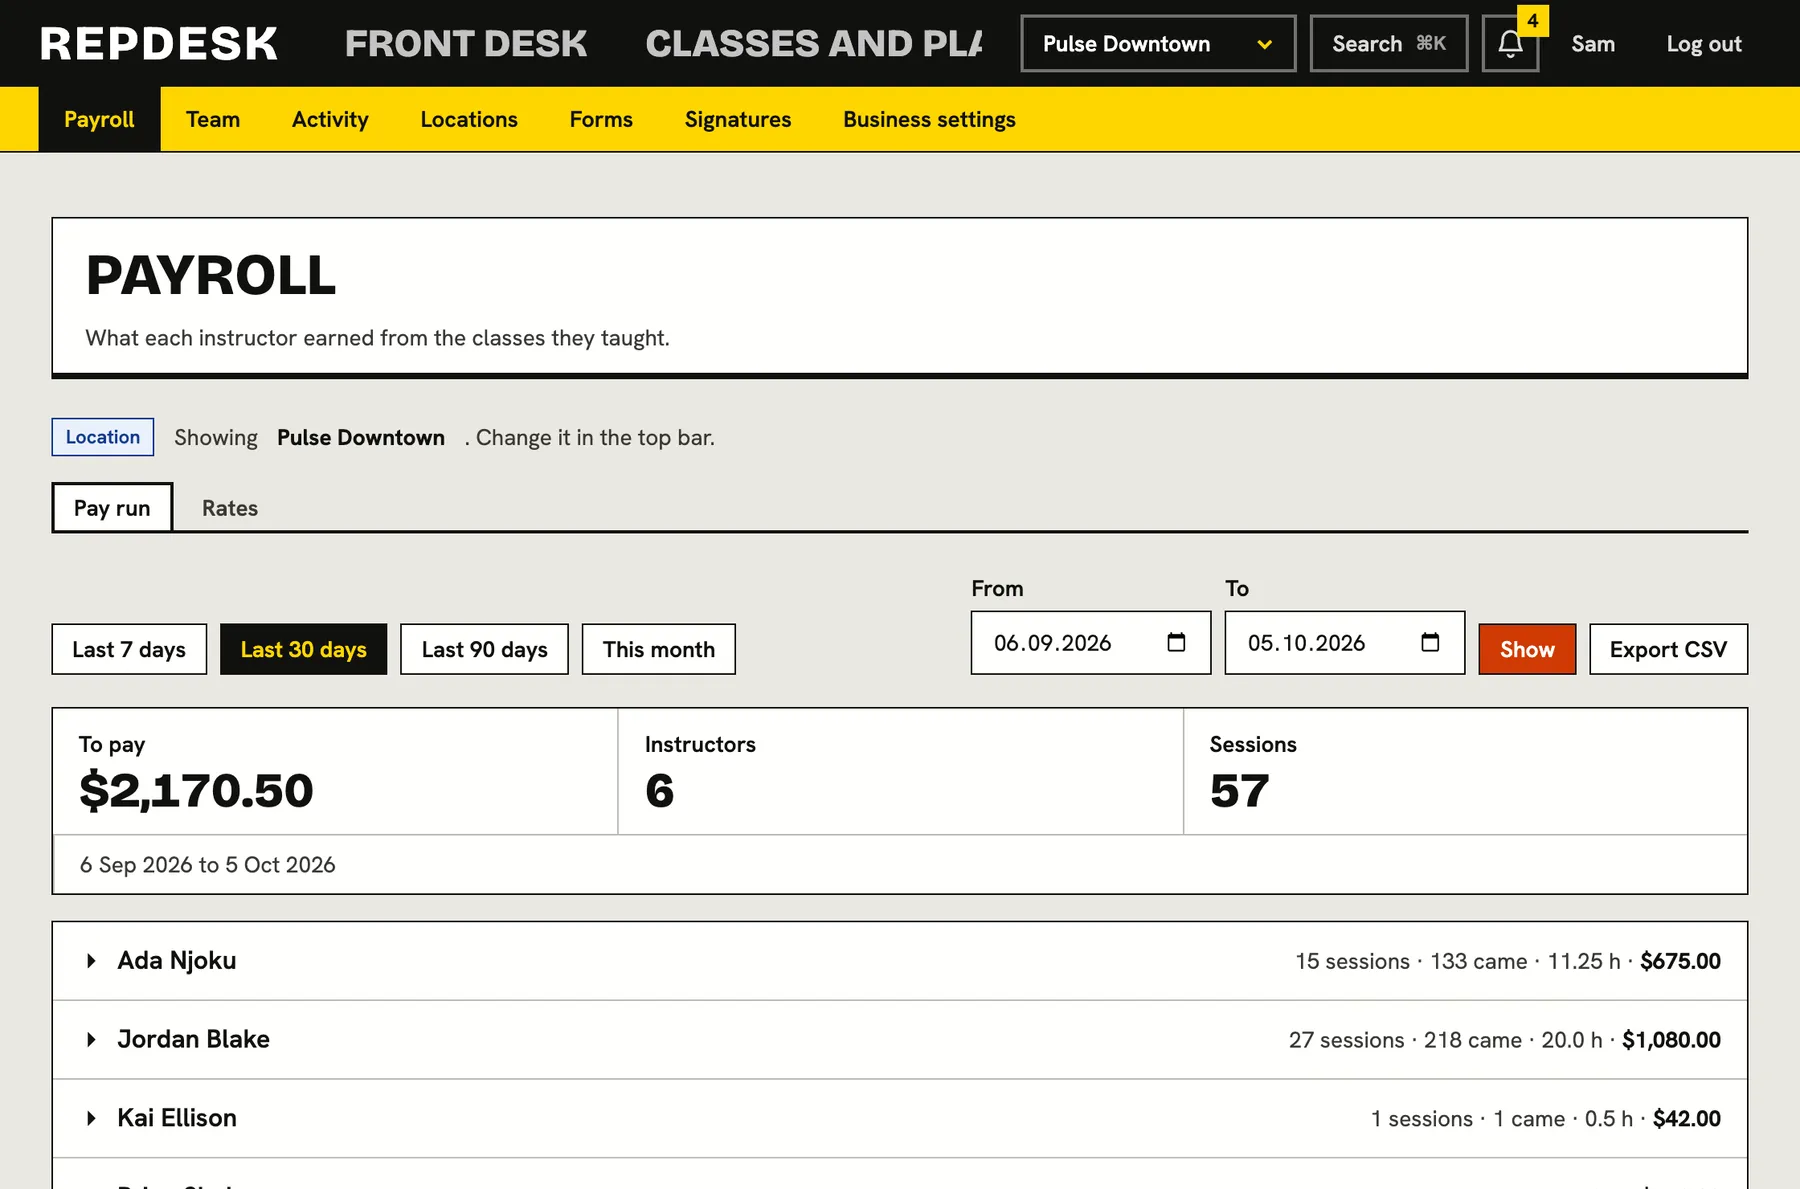Go to Front Desk section
This screenshot has width=1800, height=1189.
(466, 44)
